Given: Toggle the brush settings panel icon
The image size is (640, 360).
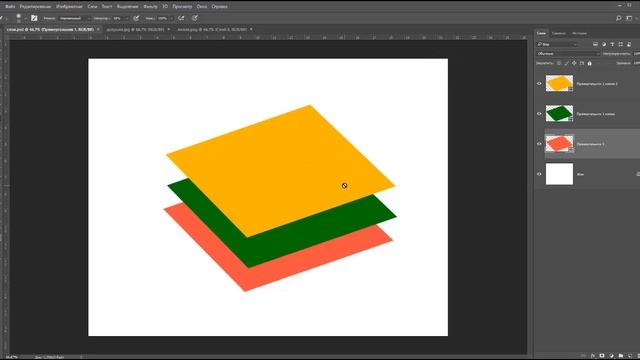Looking at the screenshot, I should 34,18.
